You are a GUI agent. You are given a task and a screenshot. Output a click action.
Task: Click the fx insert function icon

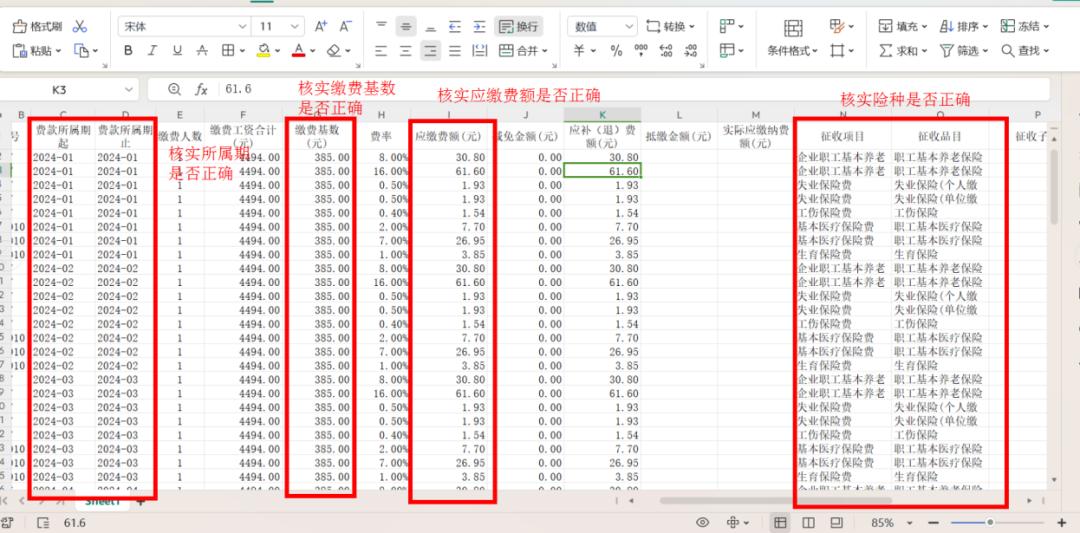[201, 90]
